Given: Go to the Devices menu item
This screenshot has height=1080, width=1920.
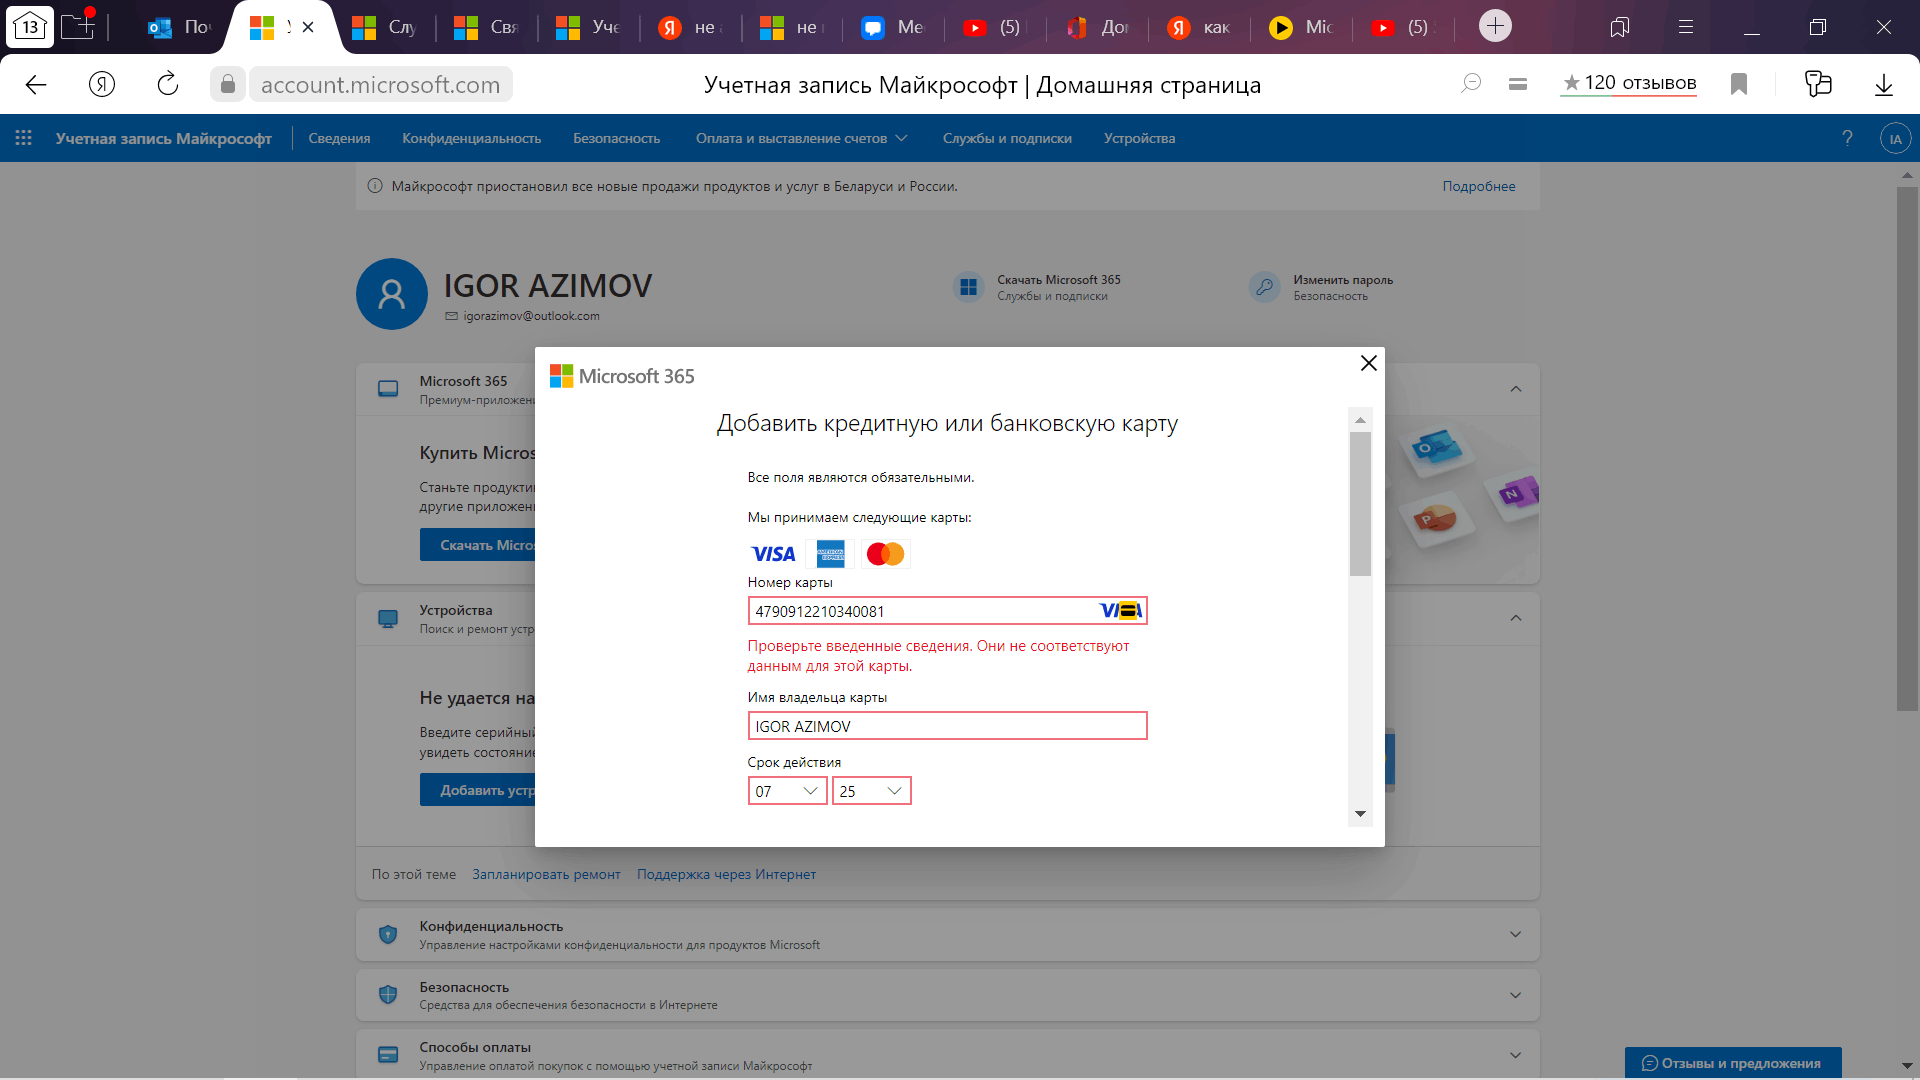Looking at the screenshot, I should (1139, 138).
